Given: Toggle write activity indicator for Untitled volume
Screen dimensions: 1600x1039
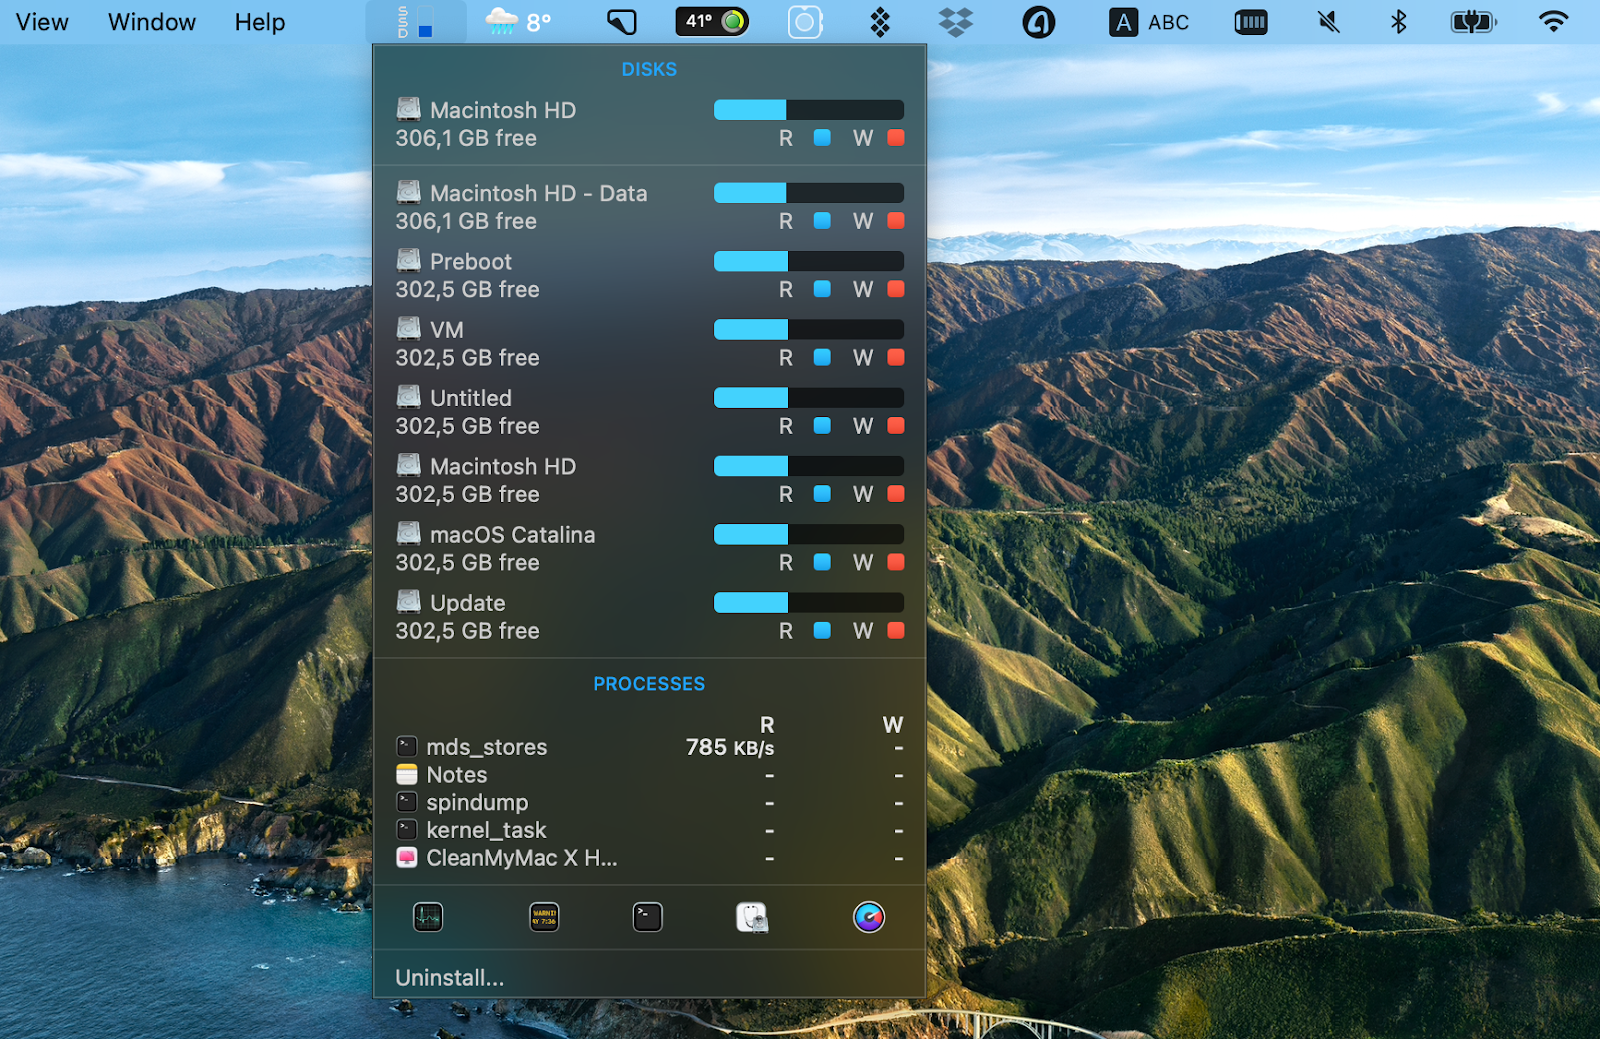Looking at the screenshot, I should (x=896, y=426).
